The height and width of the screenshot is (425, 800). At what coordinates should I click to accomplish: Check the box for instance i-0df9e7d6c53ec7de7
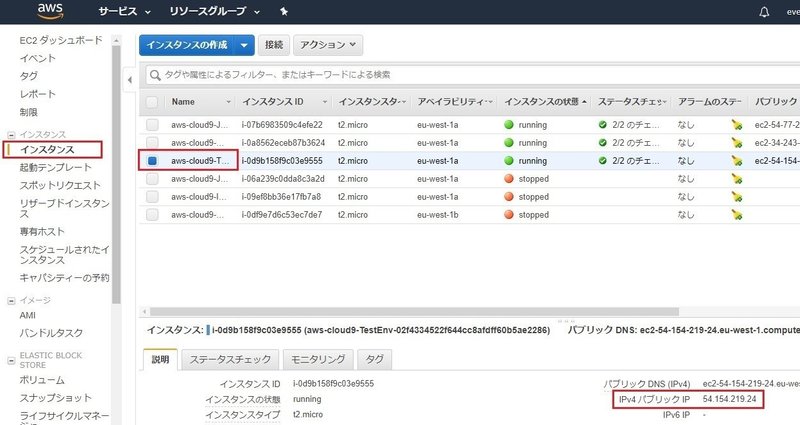(x=152, y=215)
